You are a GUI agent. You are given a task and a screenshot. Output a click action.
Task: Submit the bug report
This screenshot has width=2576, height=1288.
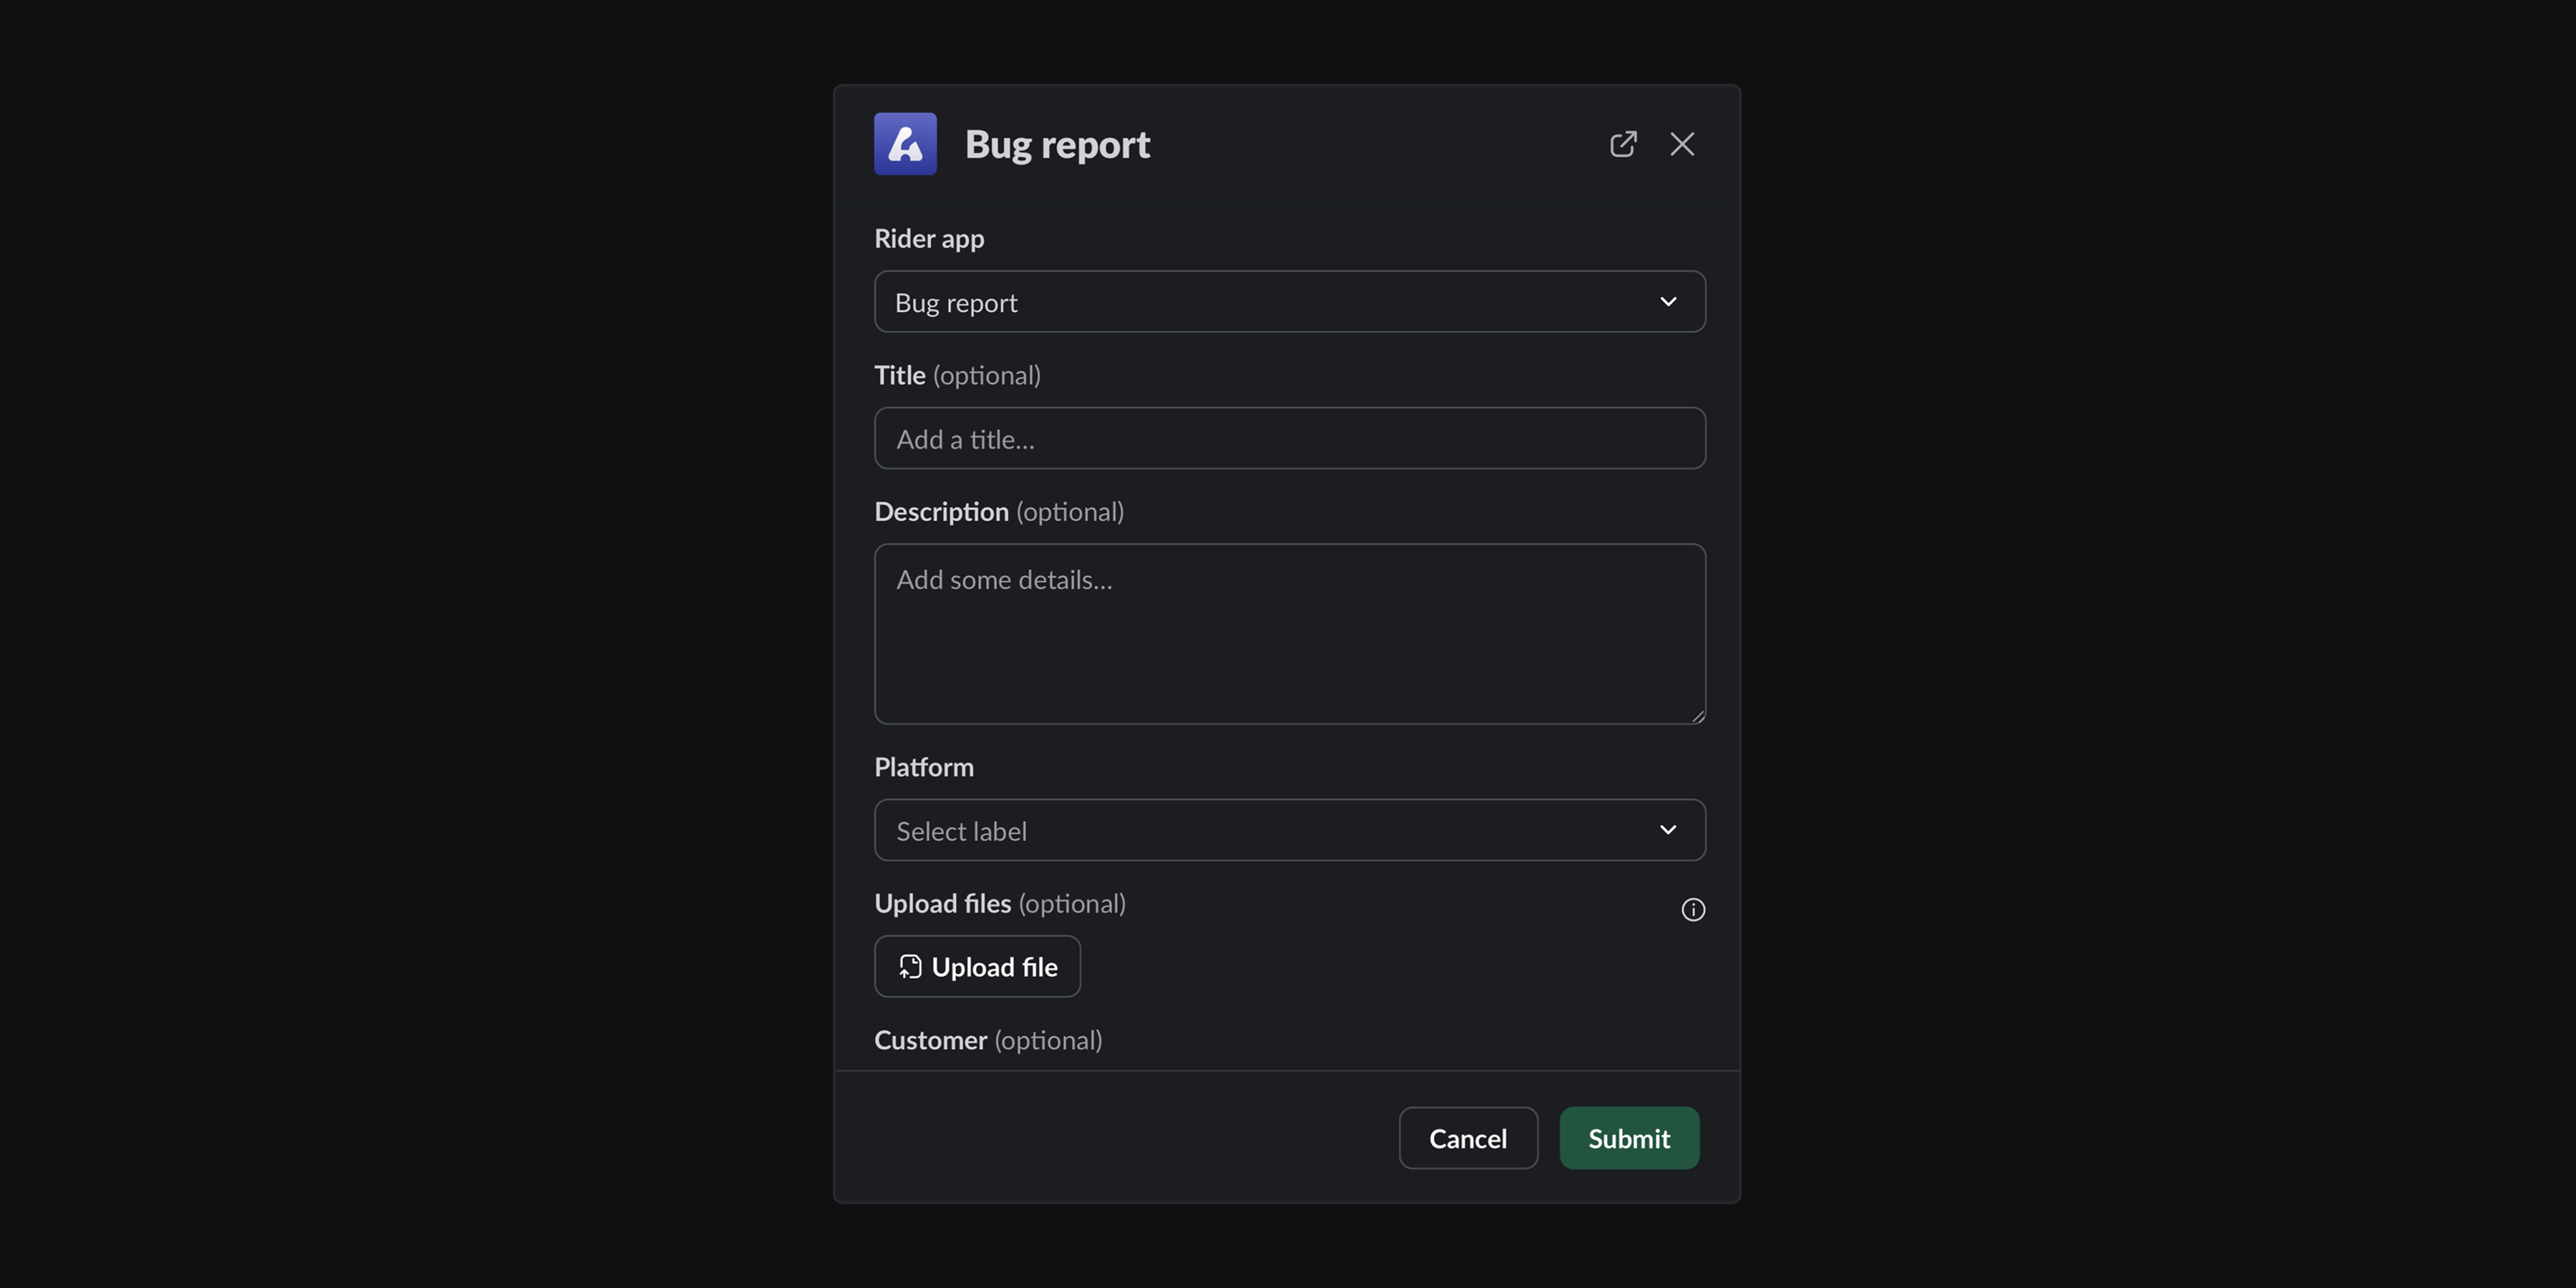coord(1628,1138)
